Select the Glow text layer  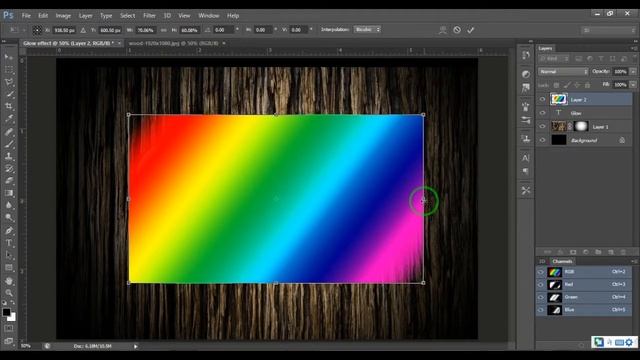(x=584, y=113)
